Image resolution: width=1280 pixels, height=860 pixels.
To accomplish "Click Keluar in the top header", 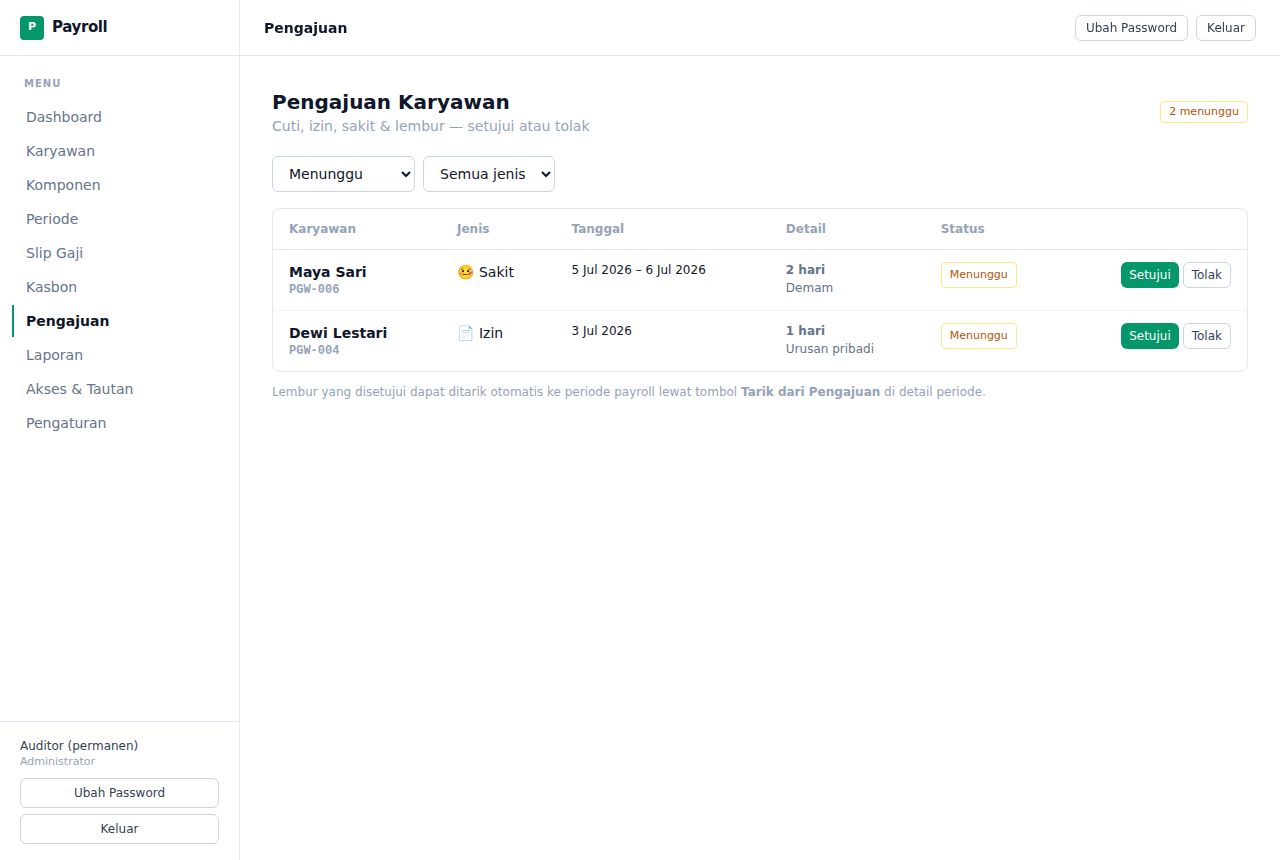I will [1226, 28].
